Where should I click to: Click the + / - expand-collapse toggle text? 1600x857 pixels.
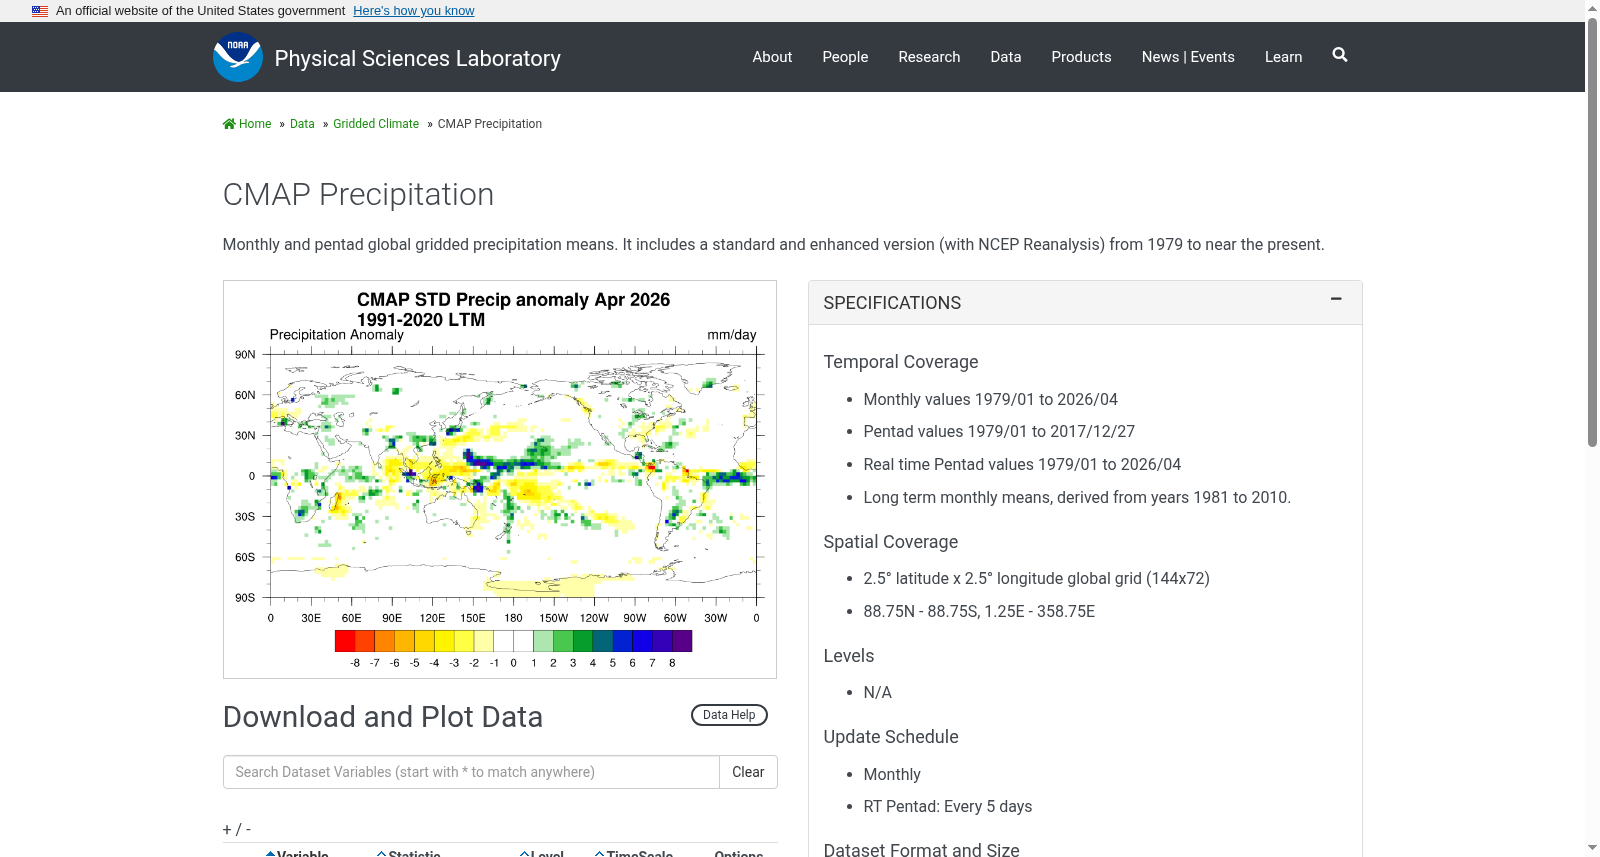coord(237,829)
